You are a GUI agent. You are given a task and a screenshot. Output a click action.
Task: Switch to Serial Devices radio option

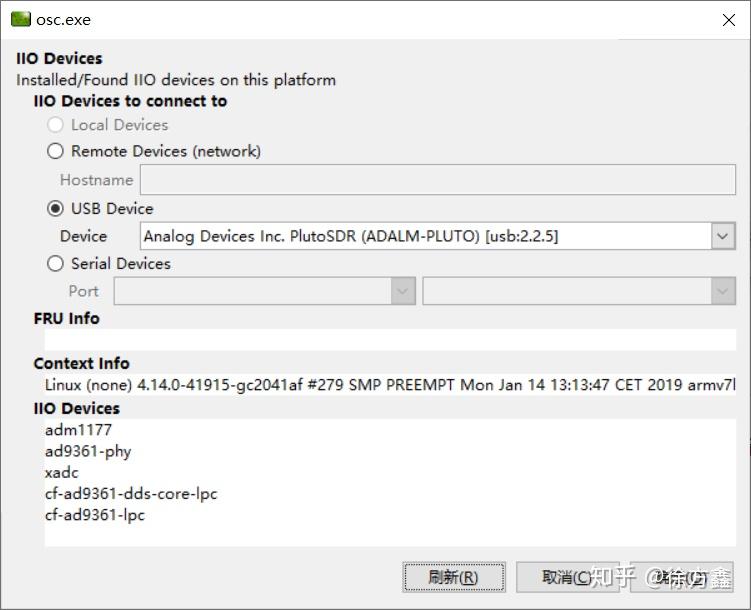[56, 264]
